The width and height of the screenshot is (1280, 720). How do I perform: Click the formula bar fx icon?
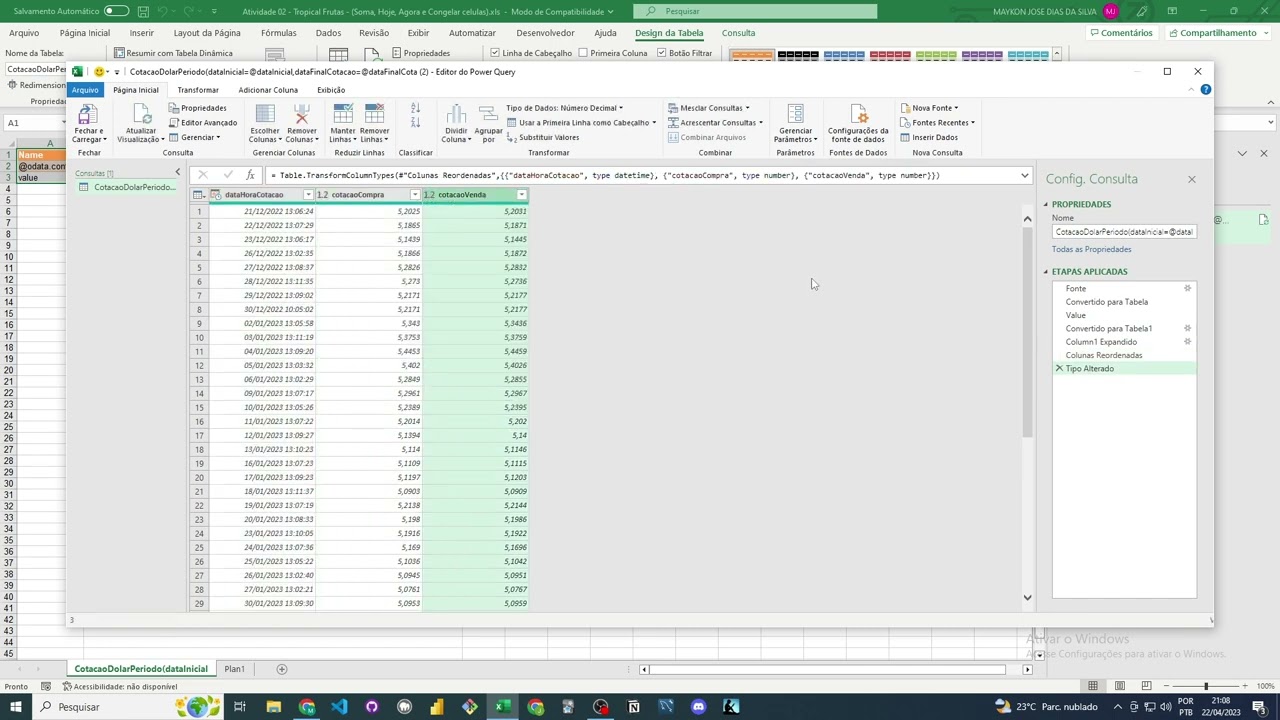pyautogui.click(x=250, y=175)
